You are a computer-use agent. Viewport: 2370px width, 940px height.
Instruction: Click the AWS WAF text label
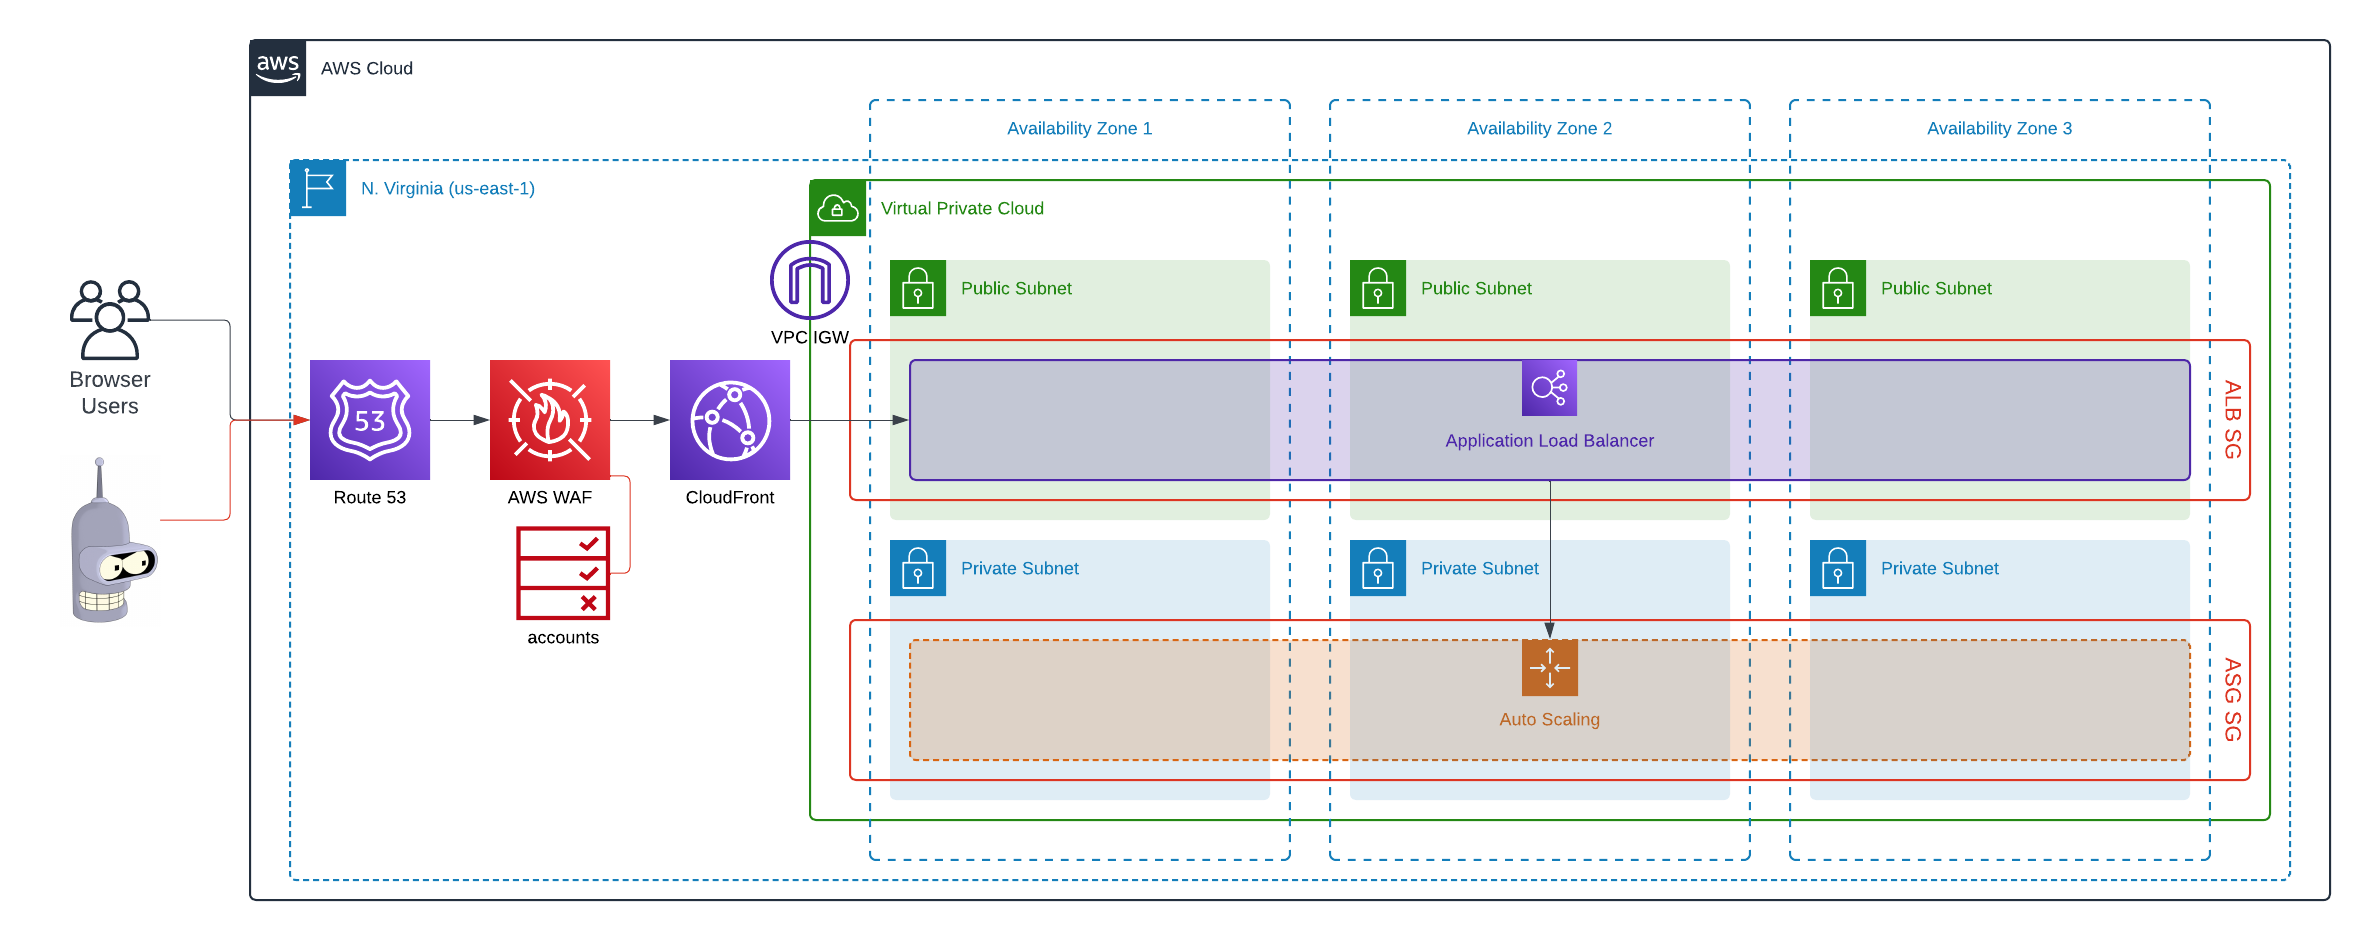550,497
